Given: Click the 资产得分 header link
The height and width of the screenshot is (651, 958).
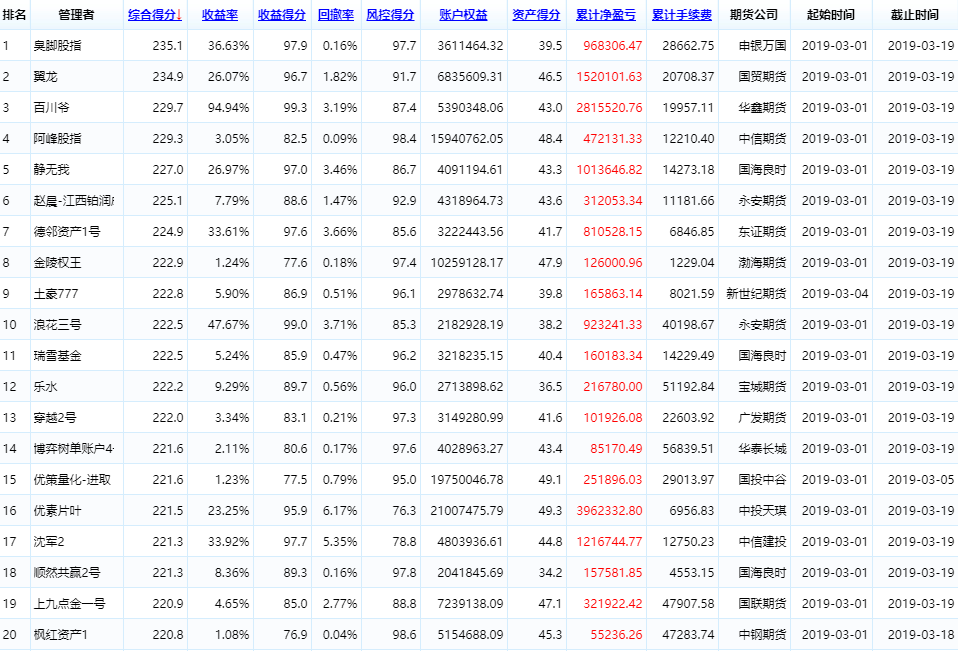Looking at the screenshot, I should 536,15.
